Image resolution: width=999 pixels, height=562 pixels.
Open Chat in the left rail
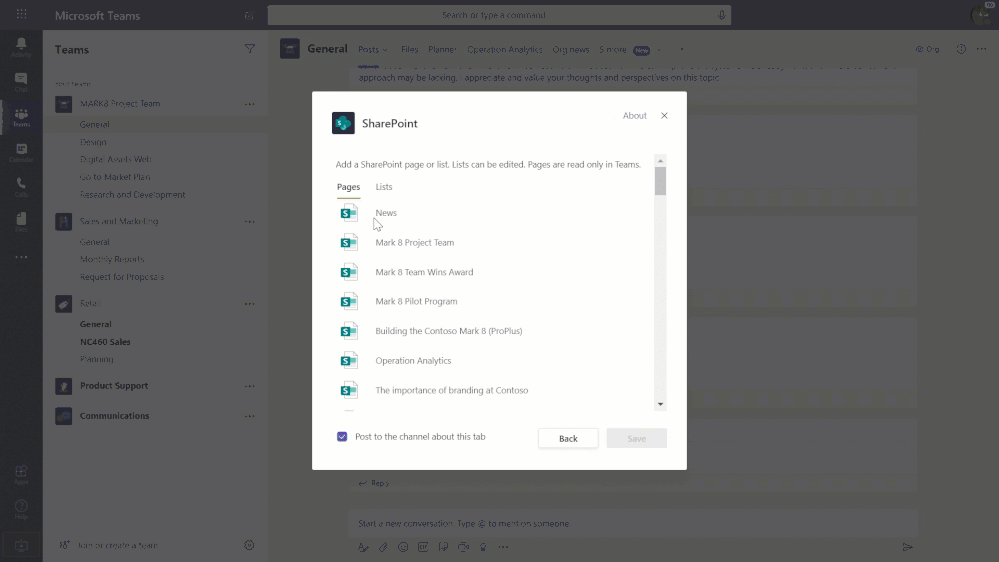pyautogui.click(x=21, y=82)
